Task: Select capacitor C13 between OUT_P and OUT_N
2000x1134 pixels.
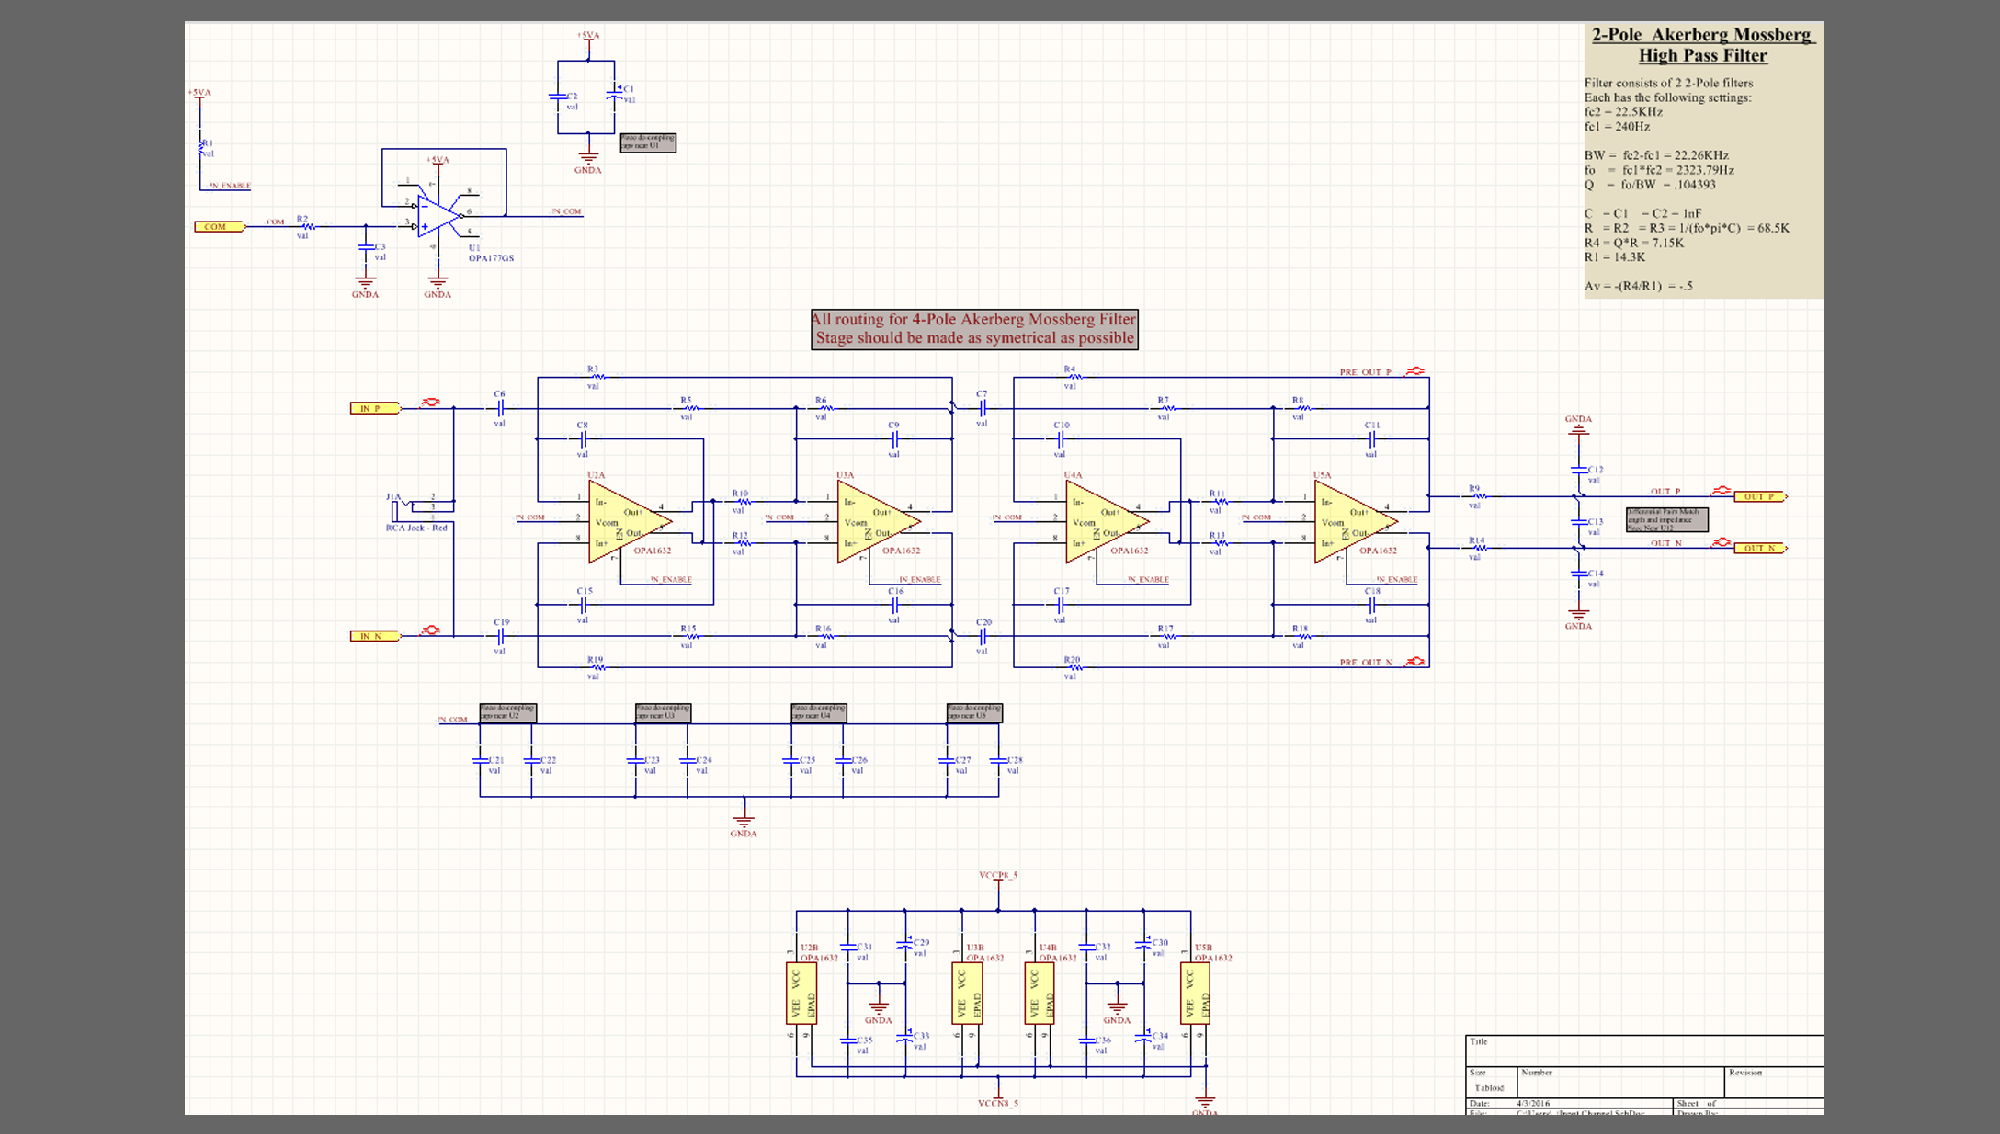Action: click(x=1578, y=522)
